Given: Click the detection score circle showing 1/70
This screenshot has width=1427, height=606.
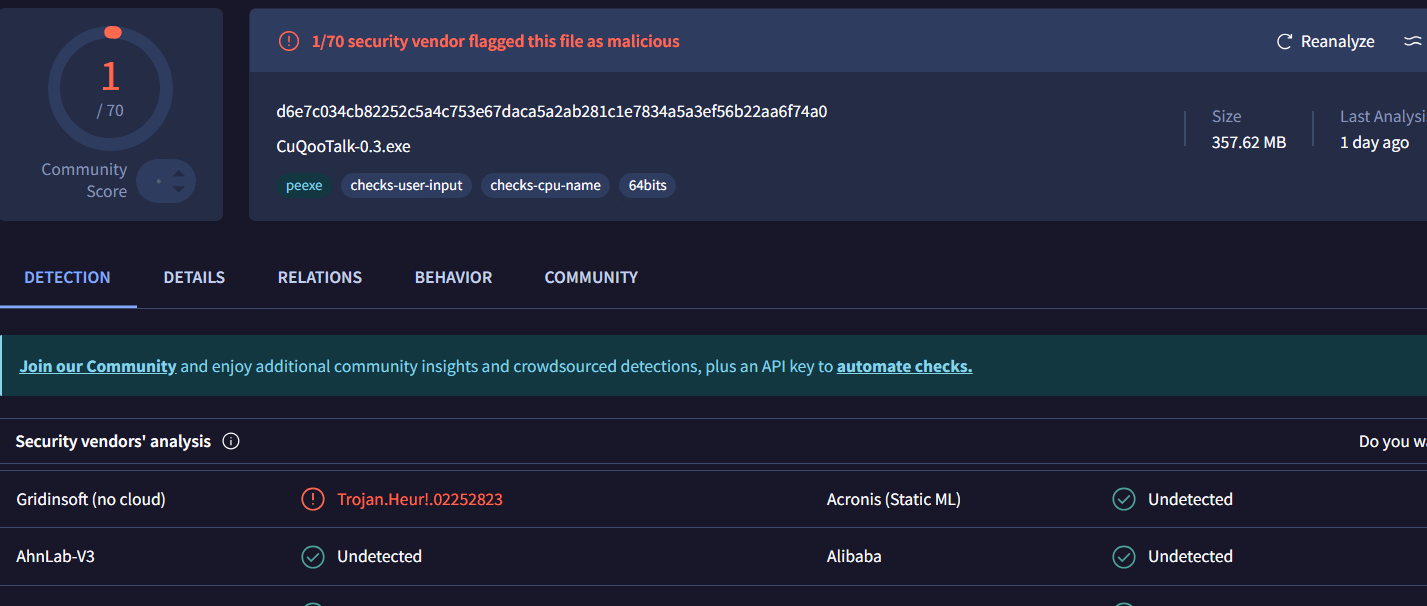Looking at the screenshot, I should (x=111, y=88).
